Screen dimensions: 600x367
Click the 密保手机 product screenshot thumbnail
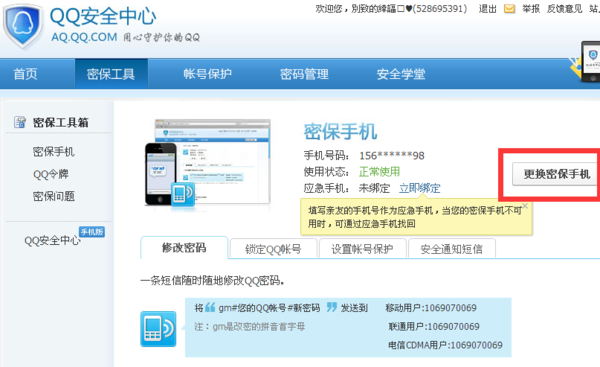[x=208, y=162]
